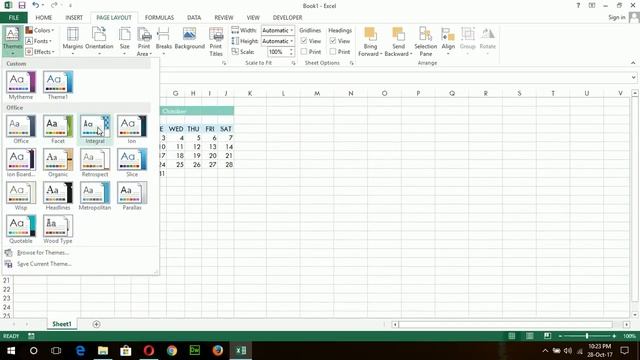The image size is (640, 360).
Task: Collapse the ribbon with the arrow
Action: click(x=633, y=63)
